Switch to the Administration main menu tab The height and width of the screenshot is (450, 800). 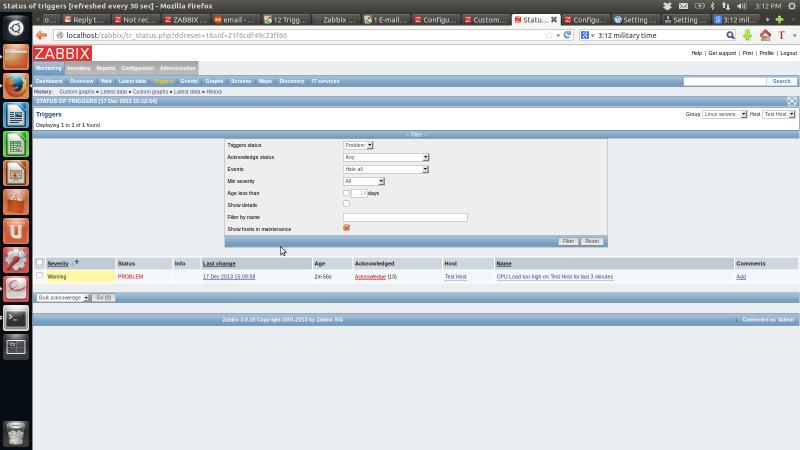pyautogui.click(x=178, y=68)
